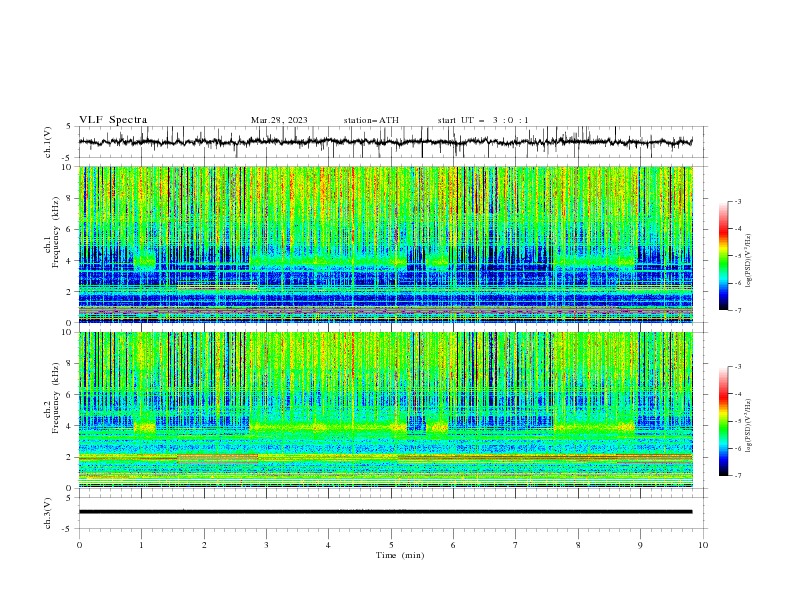Click tick label "3" on the Time axis

[266, 545]
